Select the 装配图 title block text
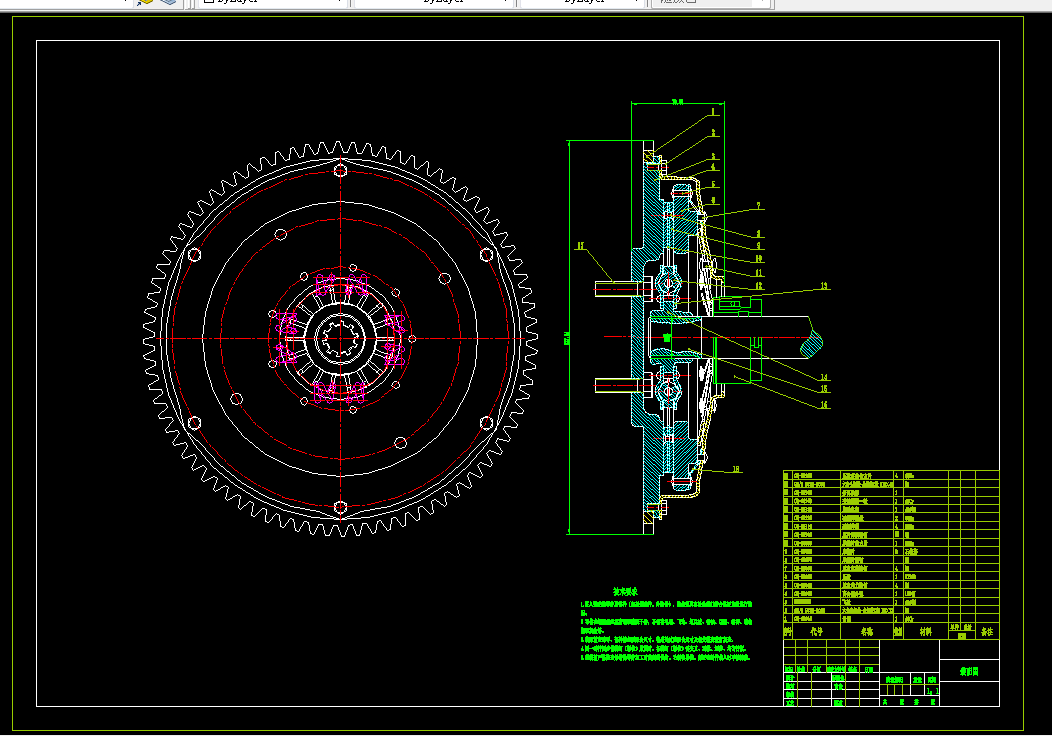The width and height of the screenshot is (1052, 736). point(969,671)
